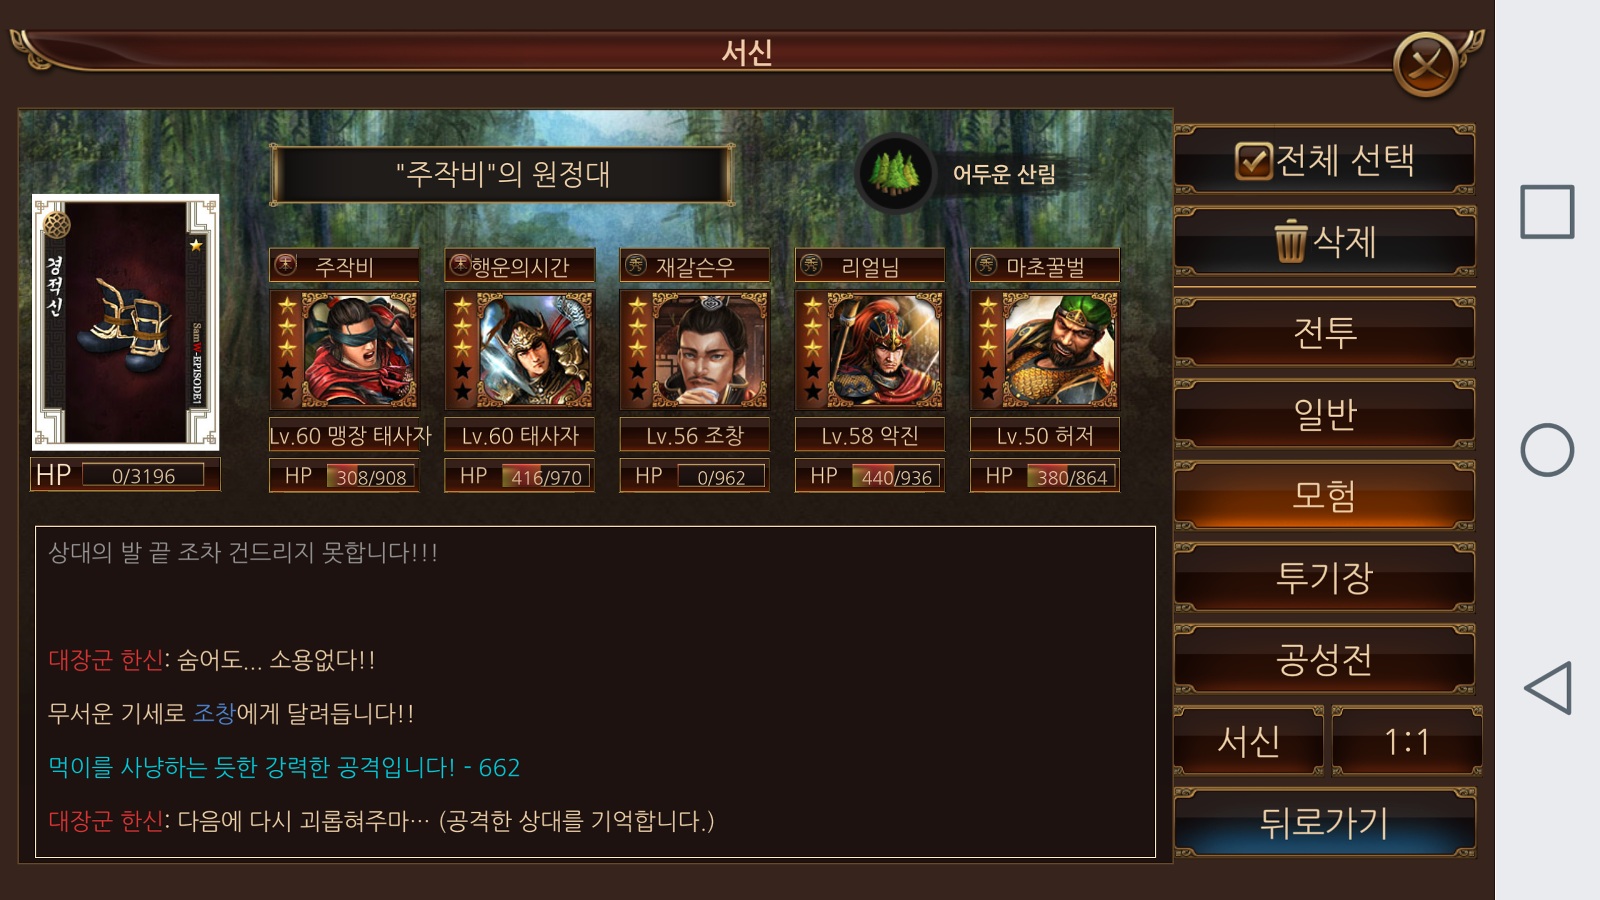The height and width of the screenshot is (900, 1600).
Task: Go back with 뒤로가기 button
Action: (1325, 823)
